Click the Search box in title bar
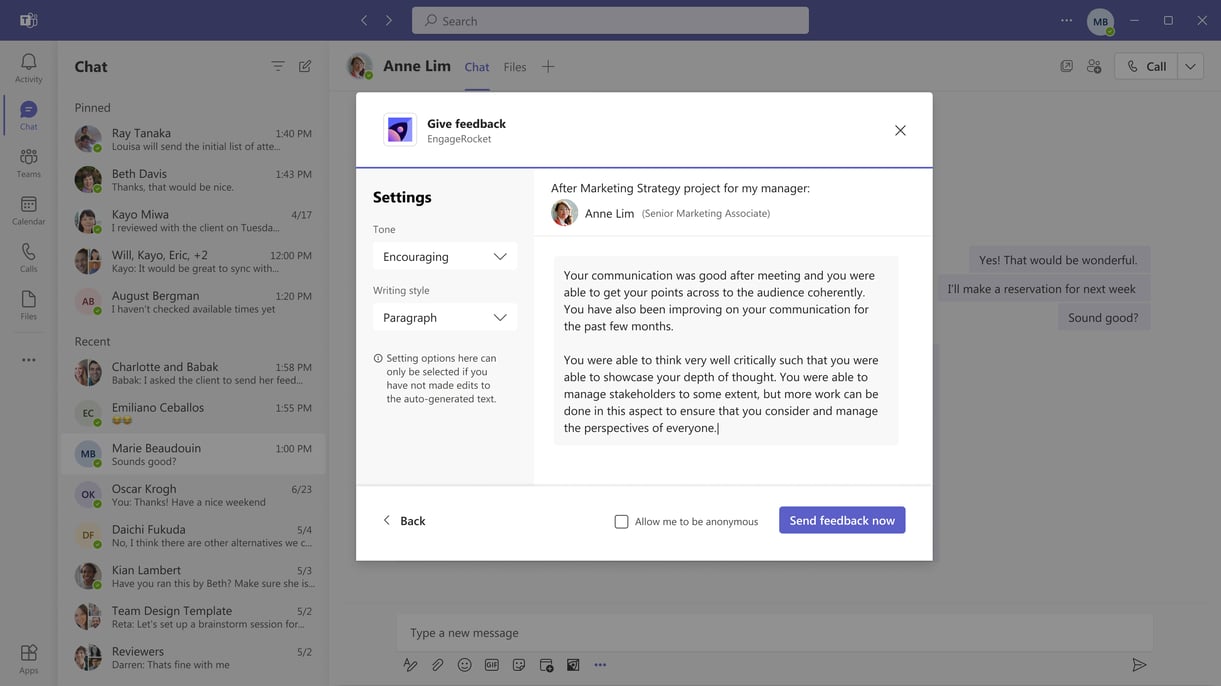This screenshot has height=686, width=1221. tap(610, 20)
